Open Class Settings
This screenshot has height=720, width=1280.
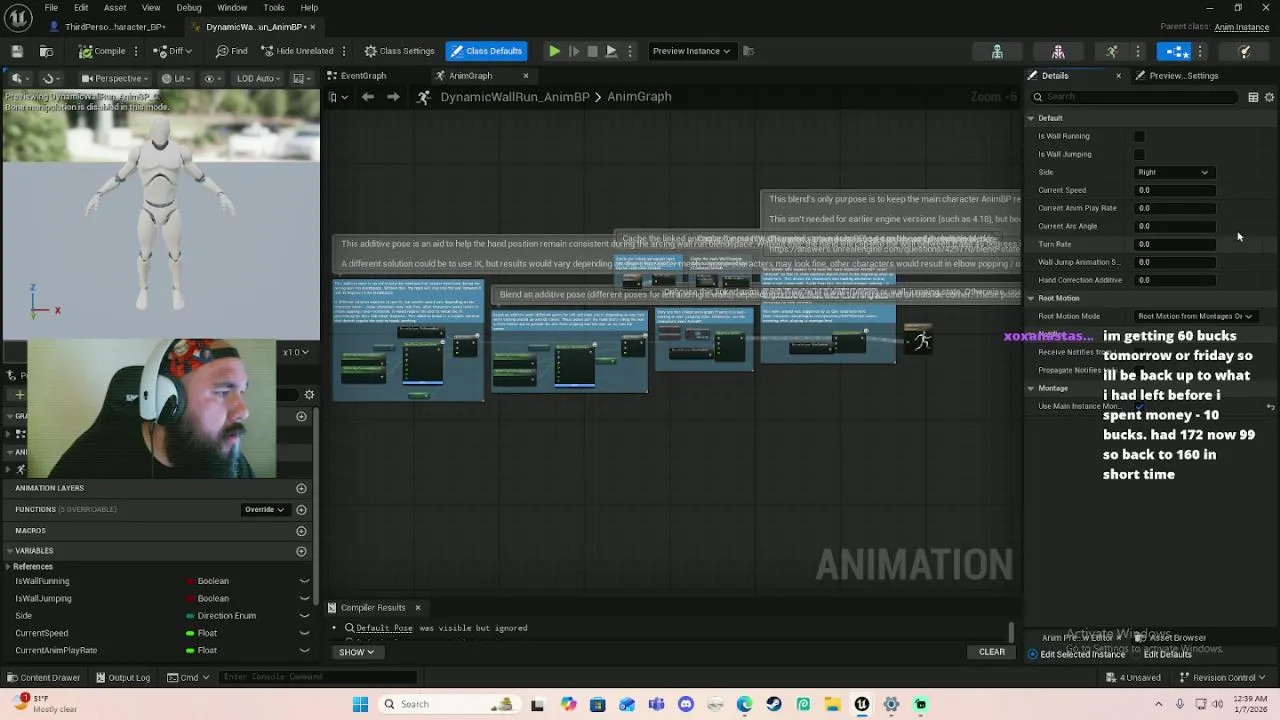[399, 51]
